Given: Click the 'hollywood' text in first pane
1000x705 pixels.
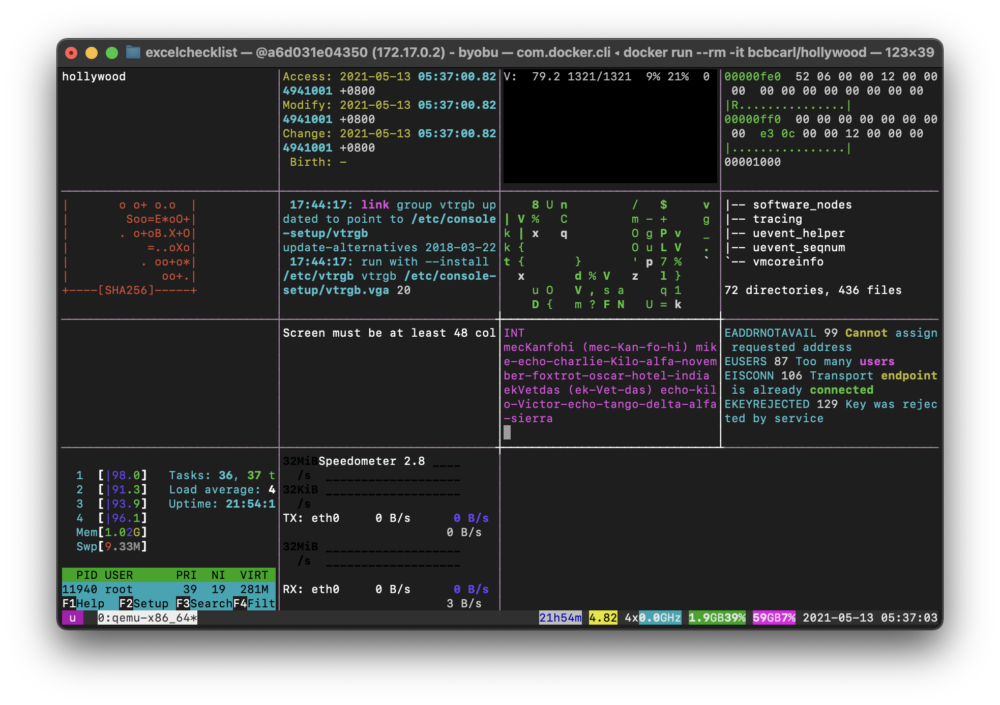Looking at the screenshot, I should point(94,77).
